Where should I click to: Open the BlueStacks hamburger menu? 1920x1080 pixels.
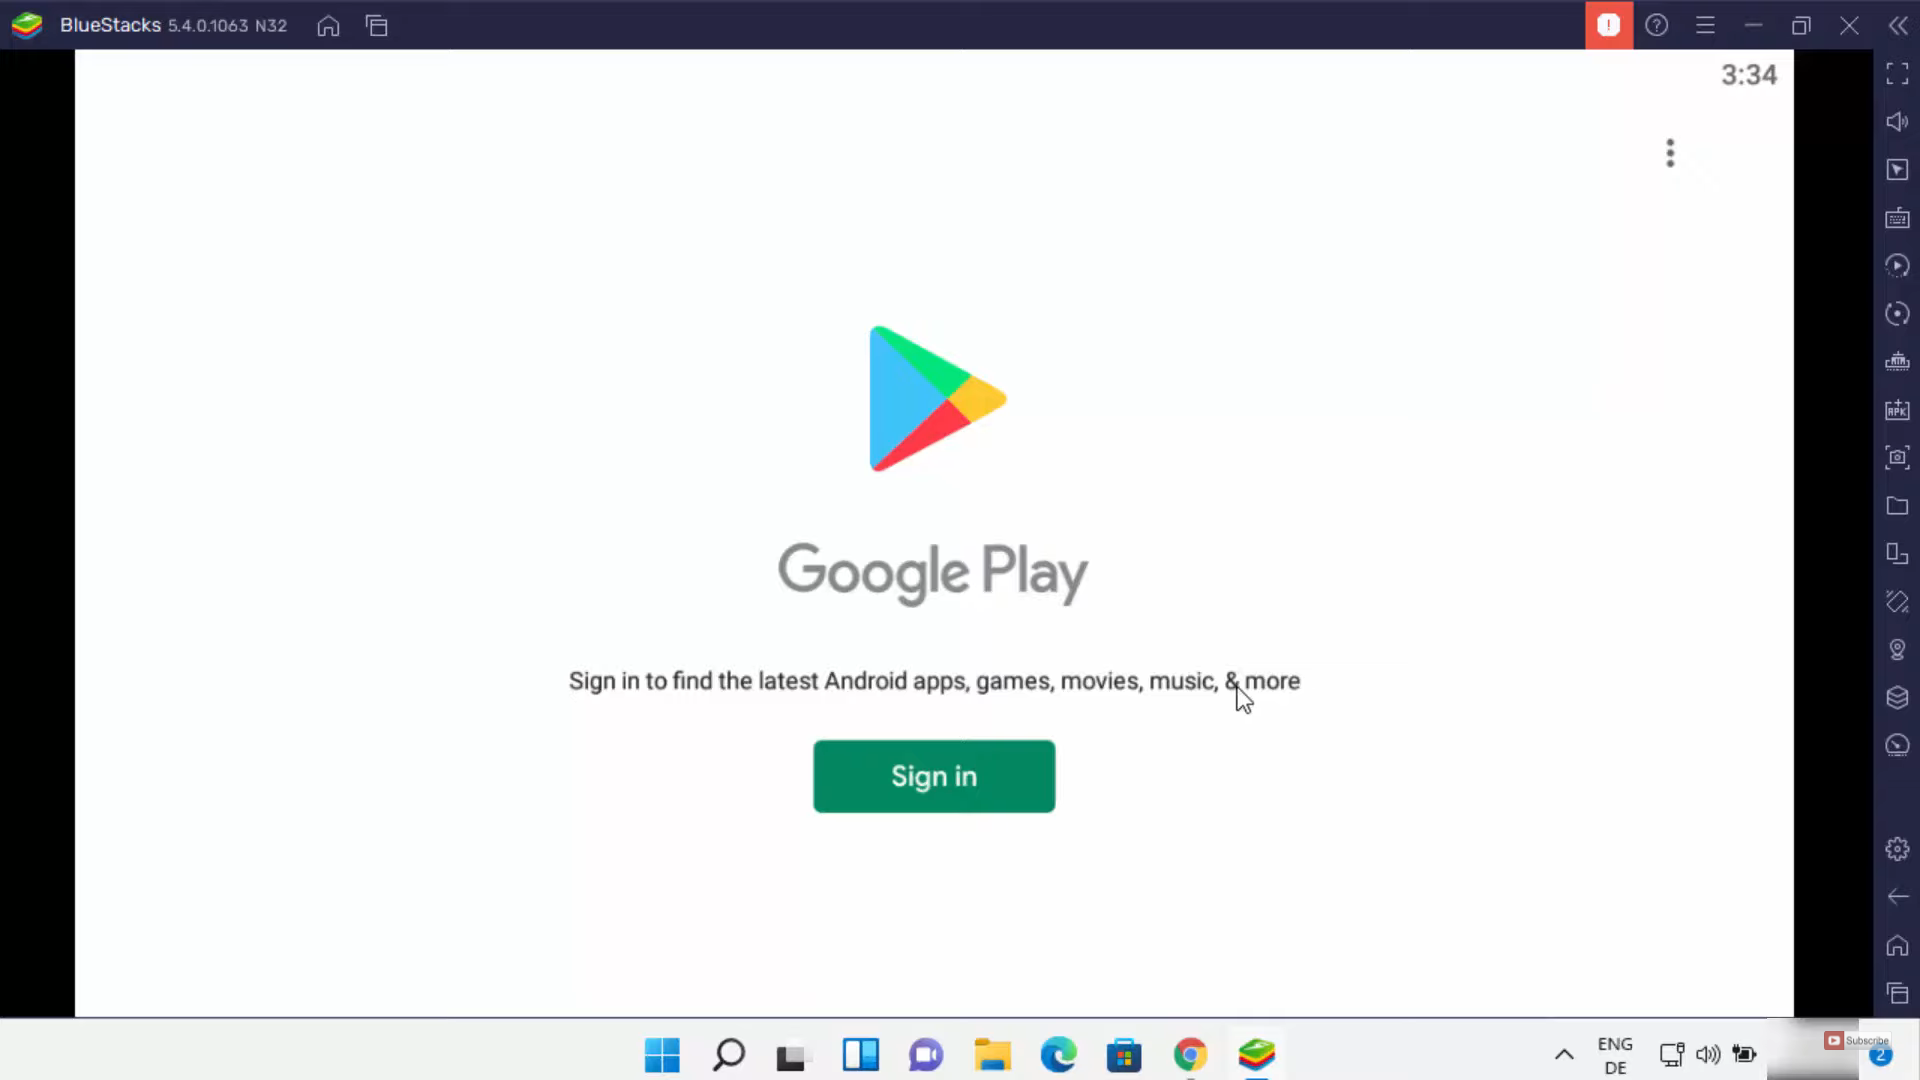pyautogui.click(x=1705, y=26)
